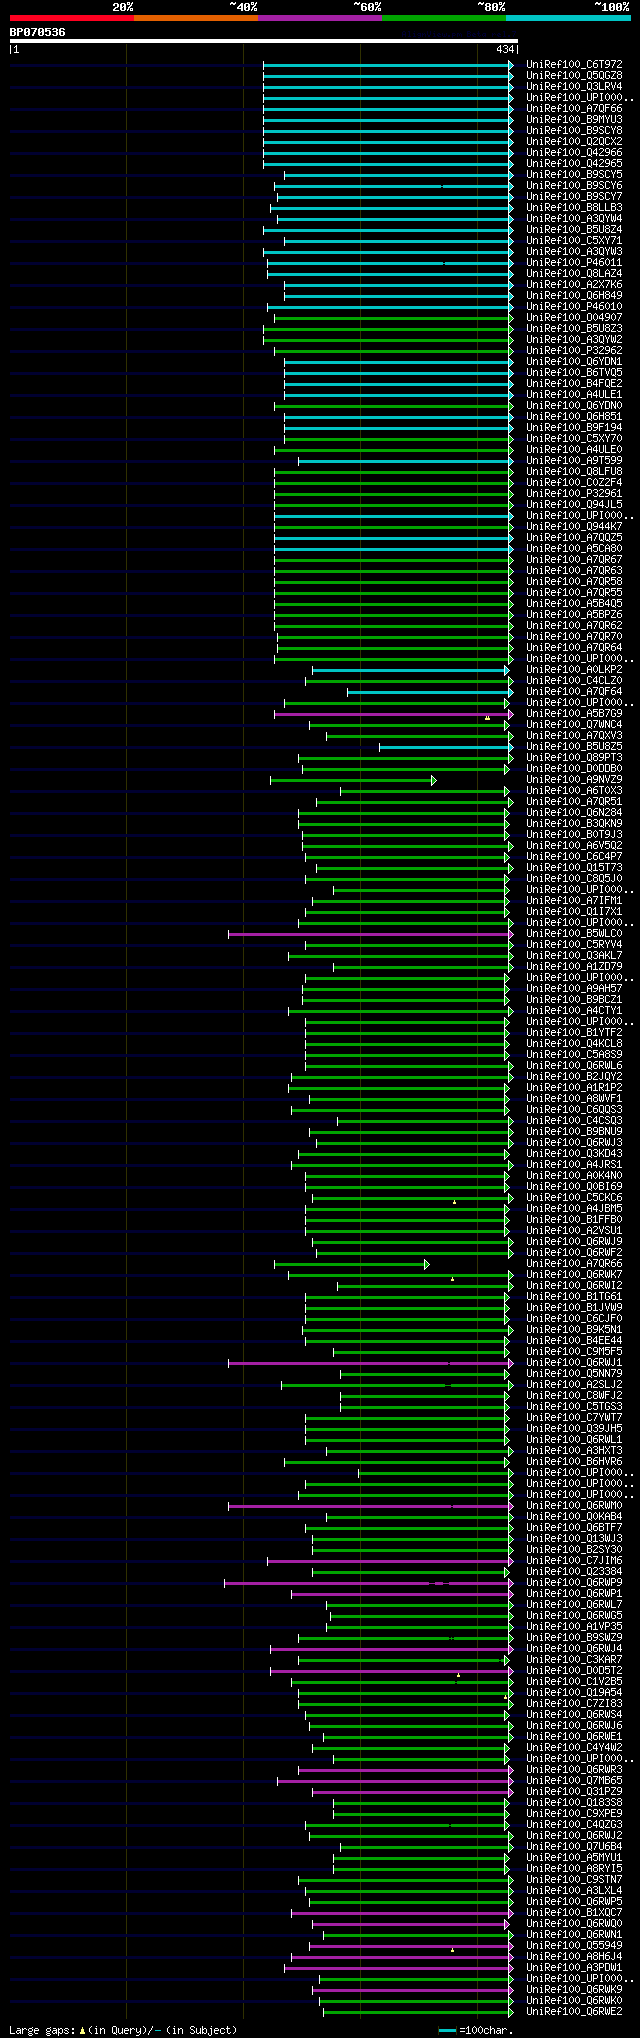Select label UniRef100_B6HVR6
Image resolution: width=640 pixels, height=2038 pixels.
[574, 1462]
